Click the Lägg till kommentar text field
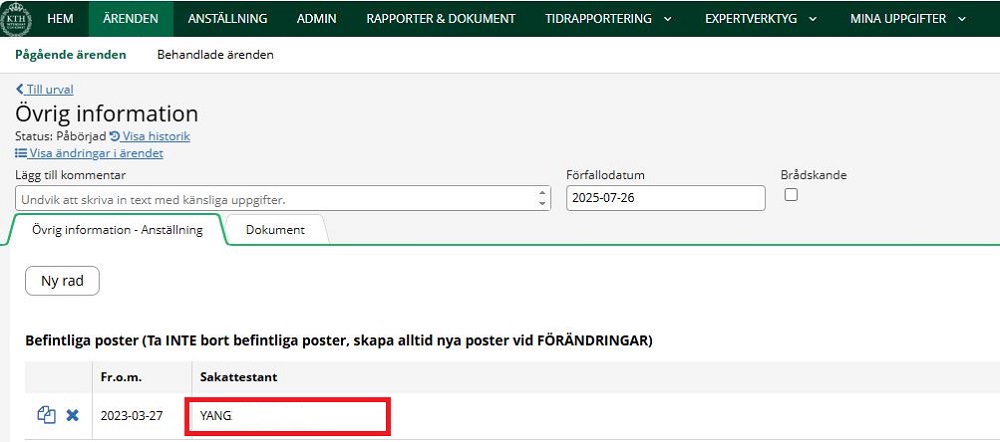 pyautogui.click(x=283, y=198)
